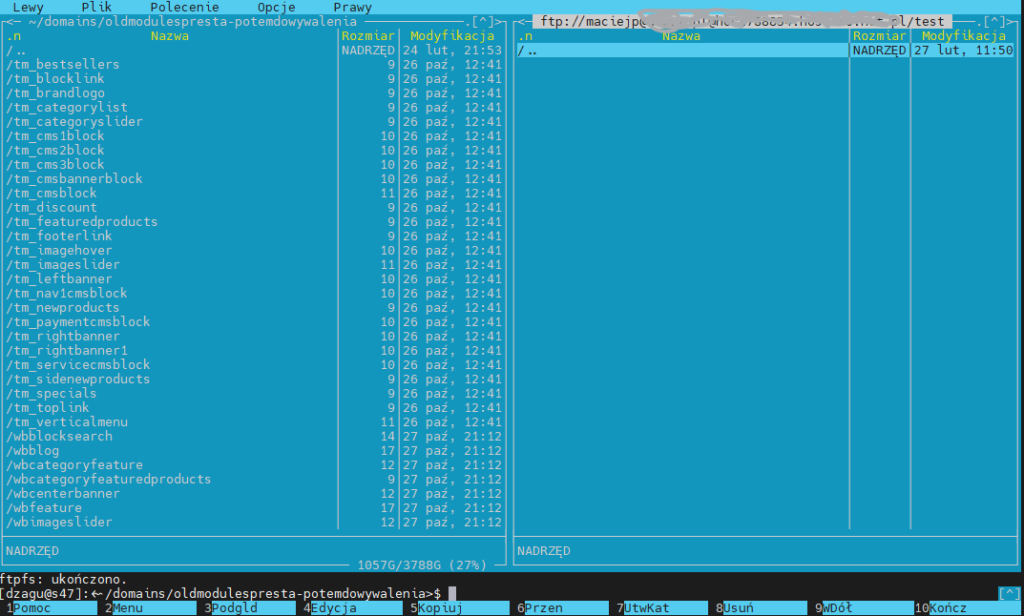Sort left panel by the Rozmiar column
This screenshot has height=616, width=1024.
coord(368,36)
